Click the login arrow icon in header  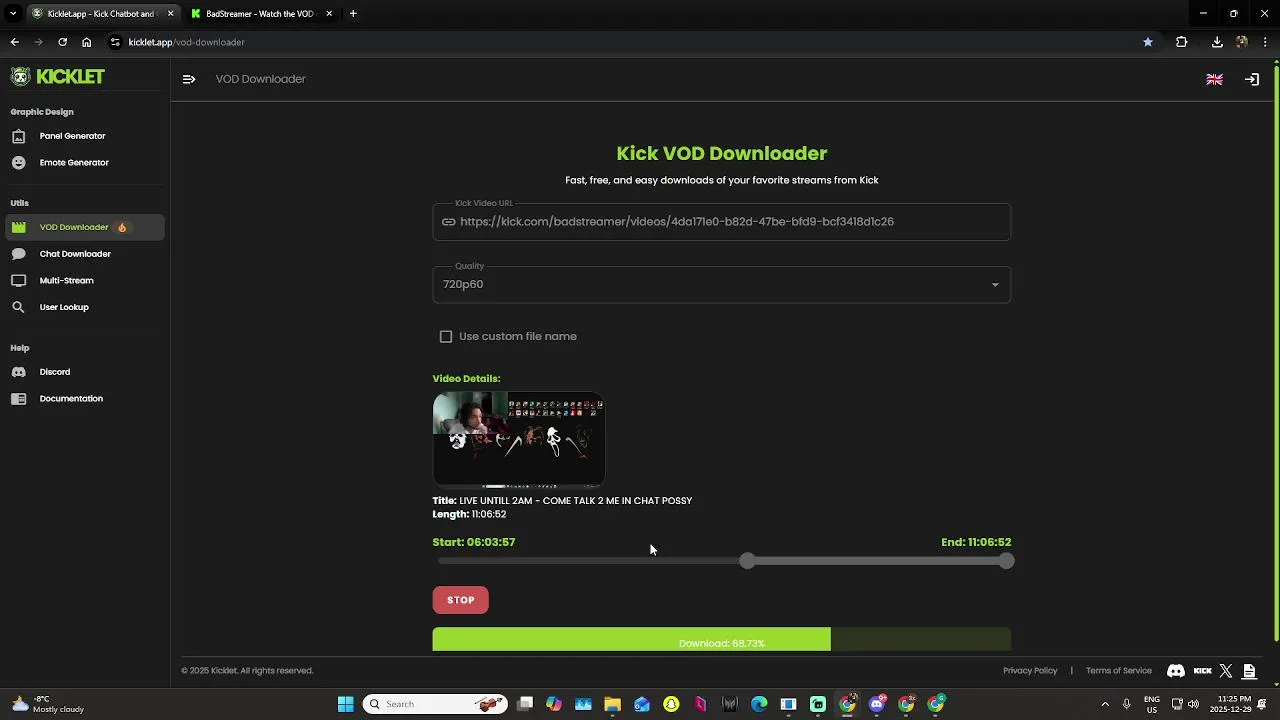(1252, 79)
